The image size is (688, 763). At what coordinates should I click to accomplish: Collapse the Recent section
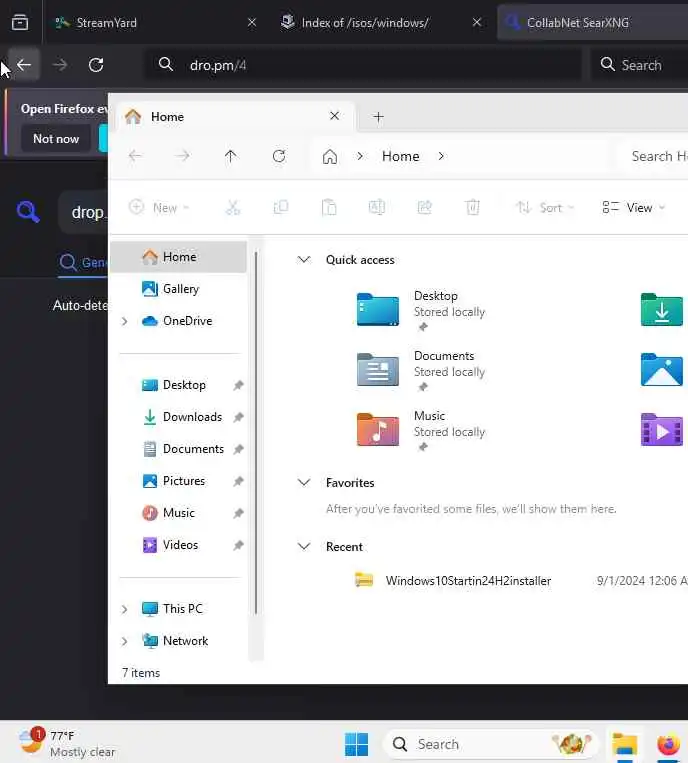pyautogui.click(x=304, y=546)
